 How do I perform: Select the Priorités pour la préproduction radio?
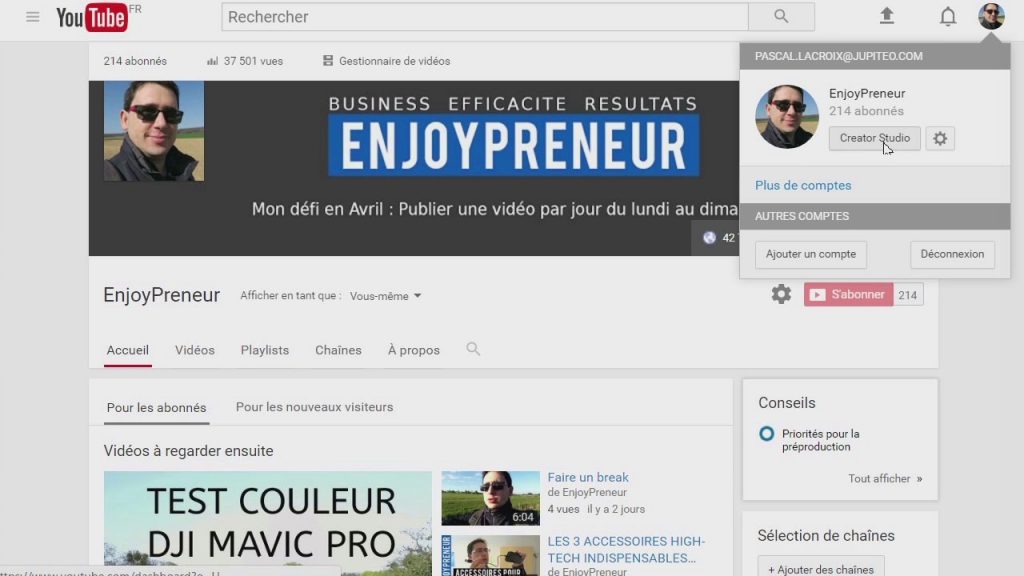point(767,434)
